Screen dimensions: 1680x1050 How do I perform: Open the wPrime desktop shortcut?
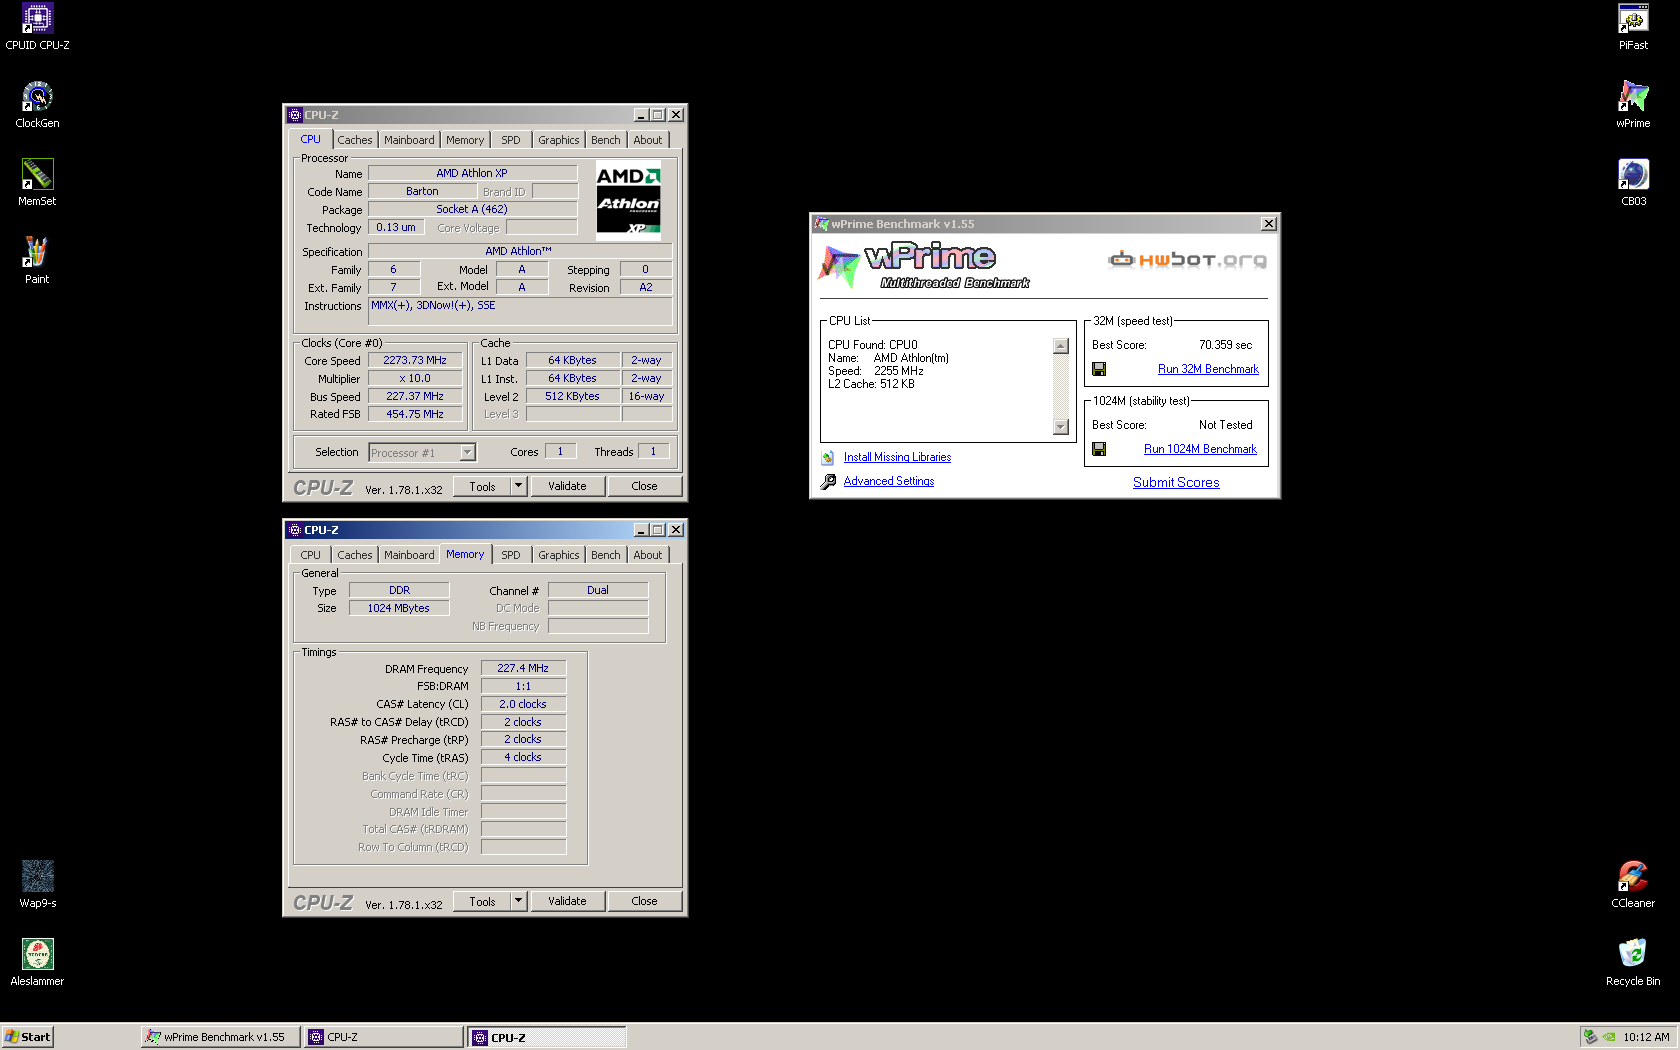pyautogui.click(x=1633, y=105)
